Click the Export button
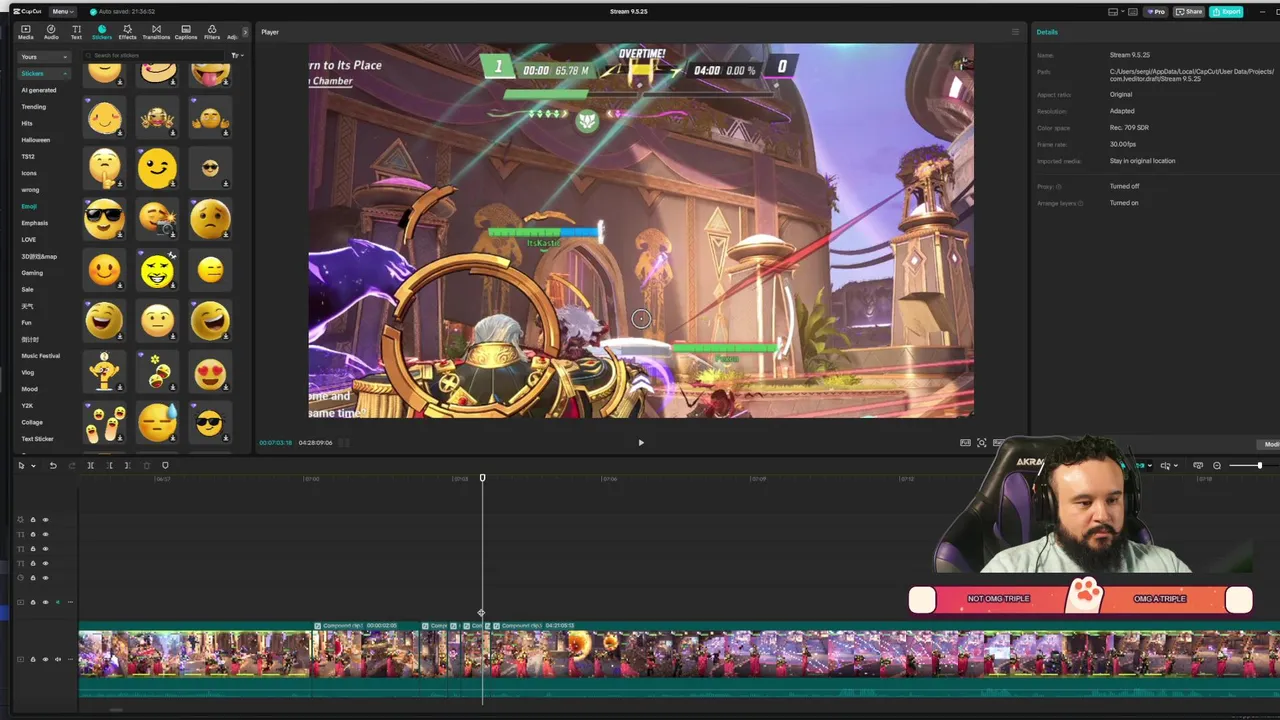1280x720 pixels. [x=1226, y=12]
